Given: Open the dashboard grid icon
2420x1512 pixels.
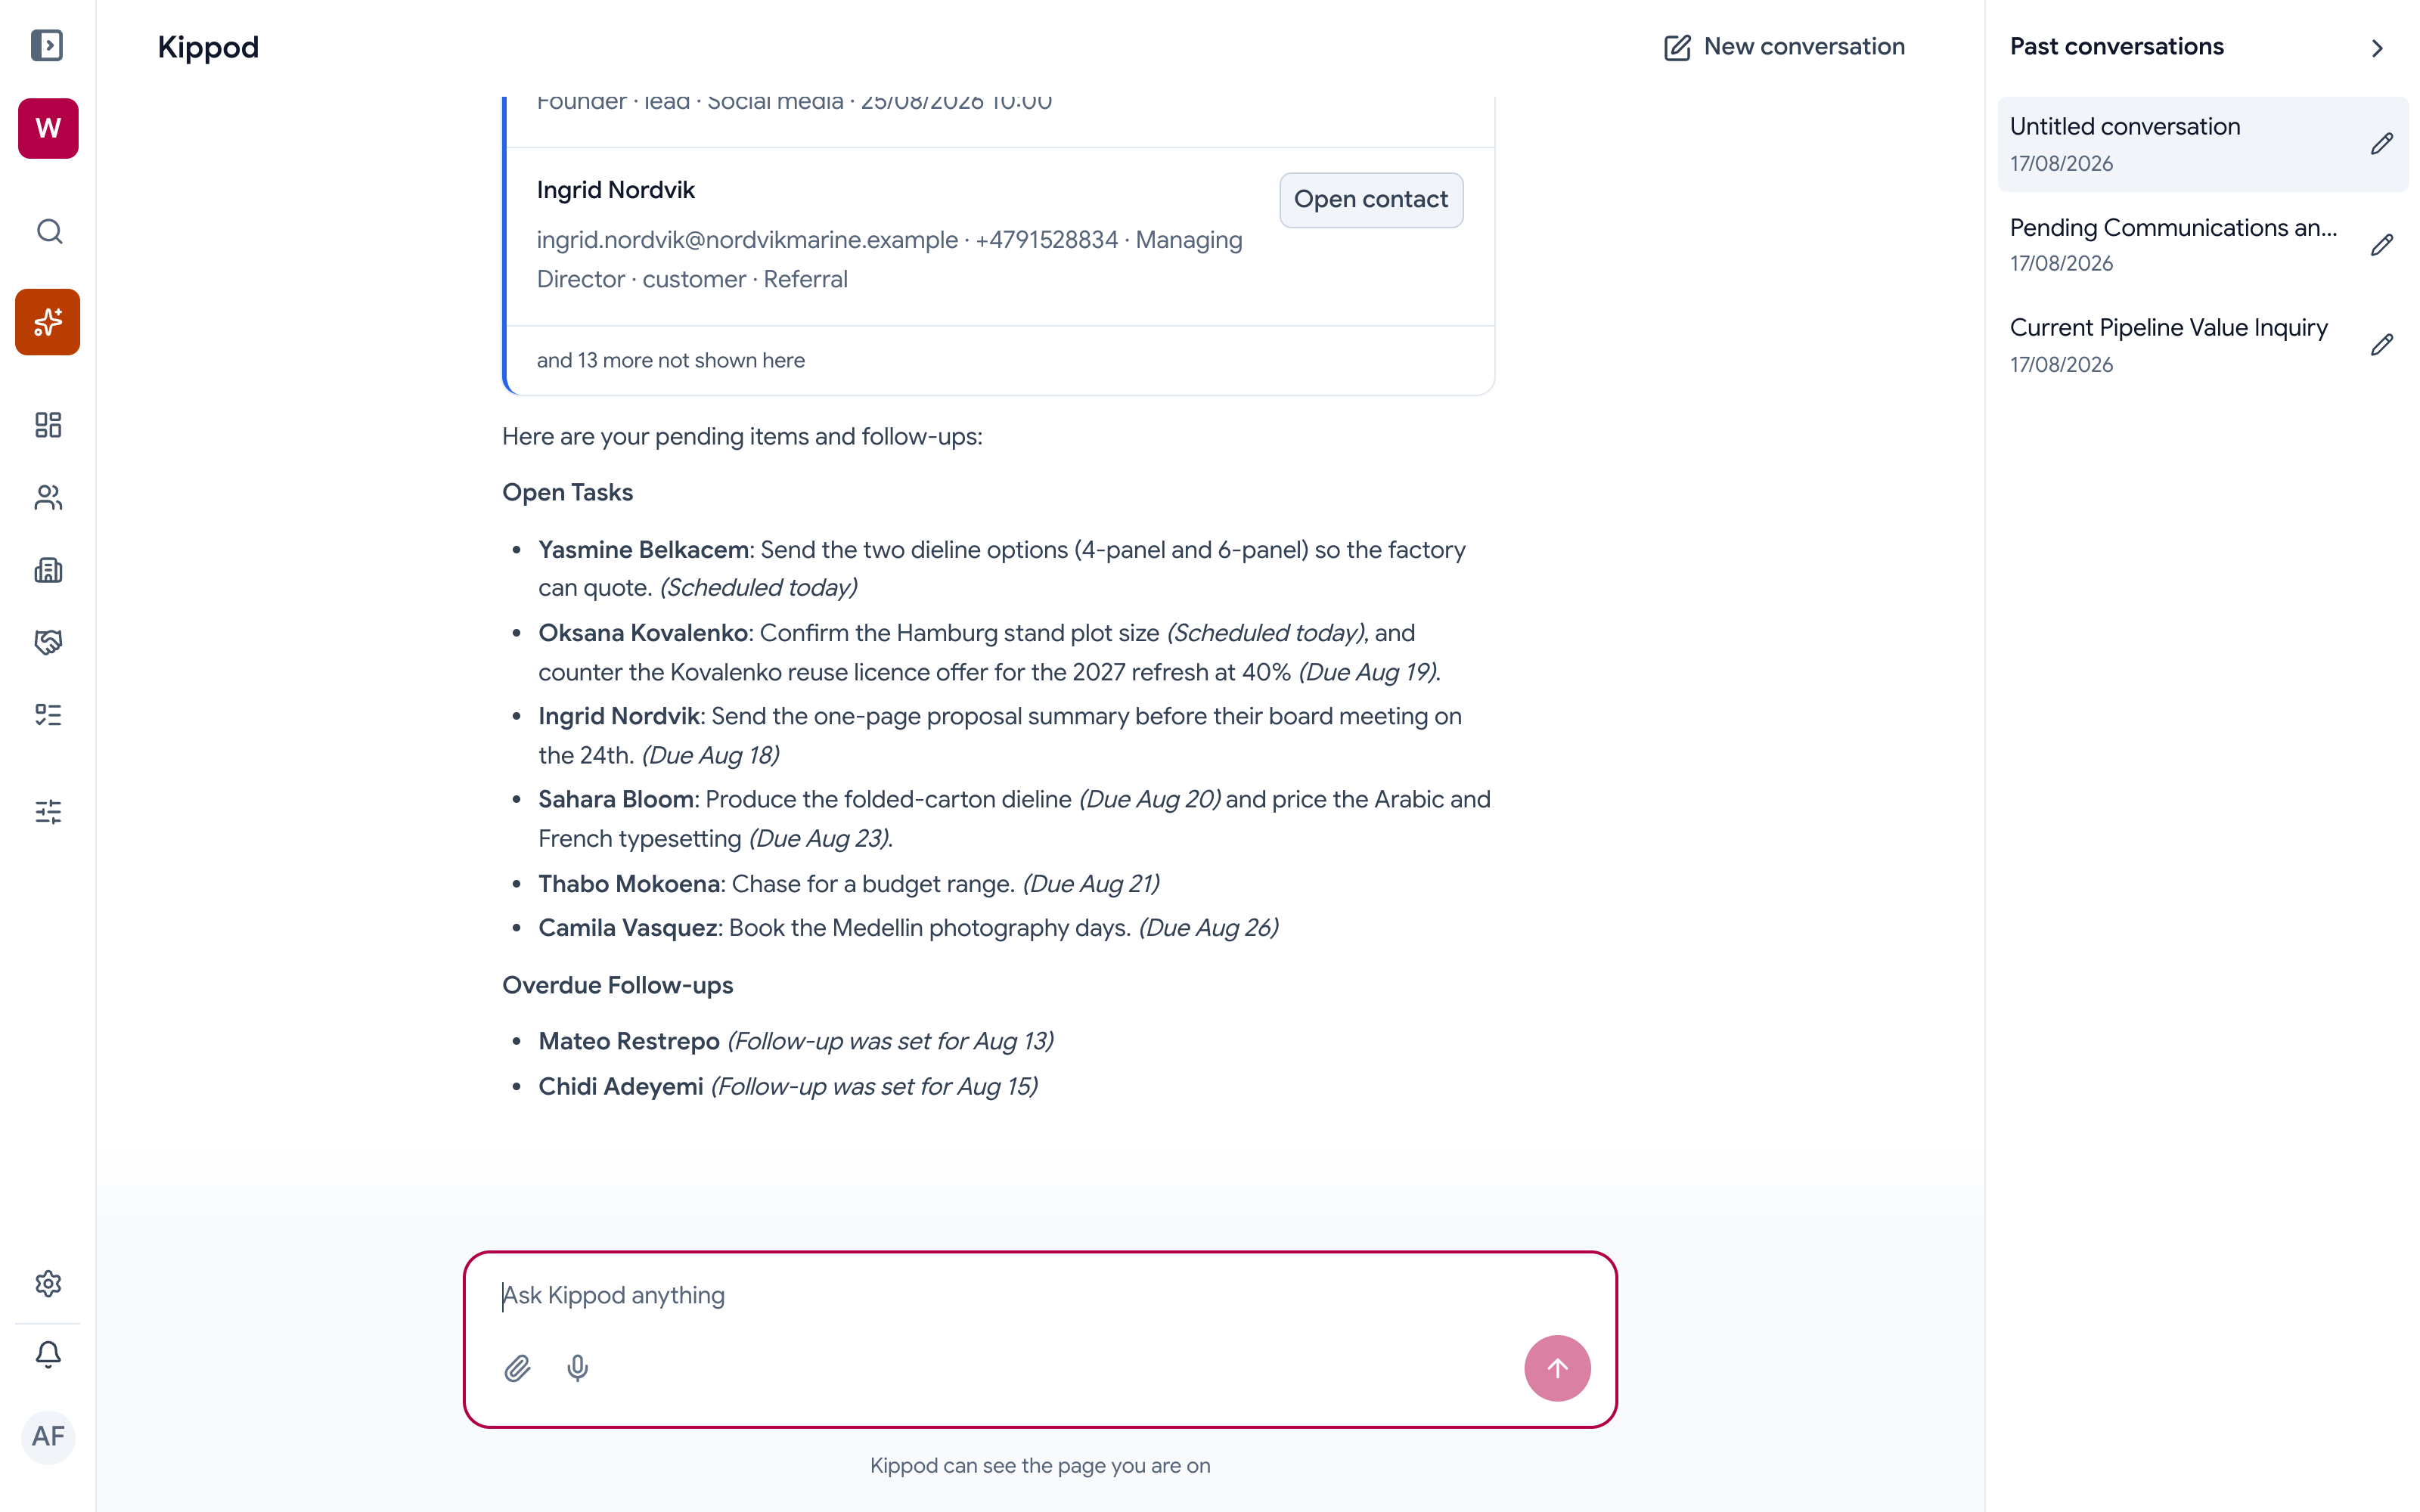Looking at the screenshot, I should point(49,425).
